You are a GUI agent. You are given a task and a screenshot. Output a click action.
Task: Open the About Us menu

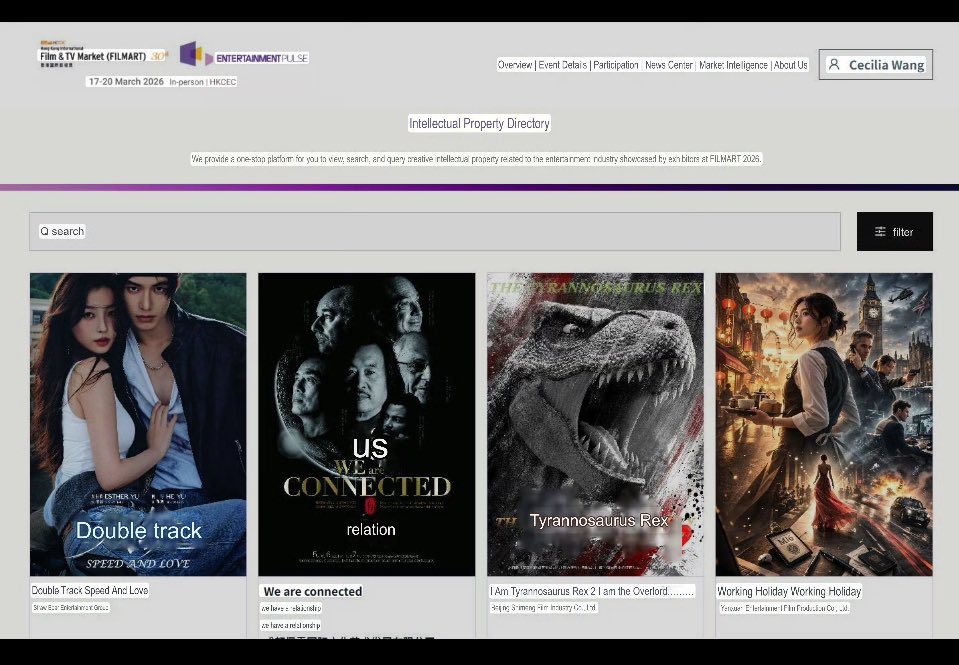pyautogui.click(x=790, y=65)
